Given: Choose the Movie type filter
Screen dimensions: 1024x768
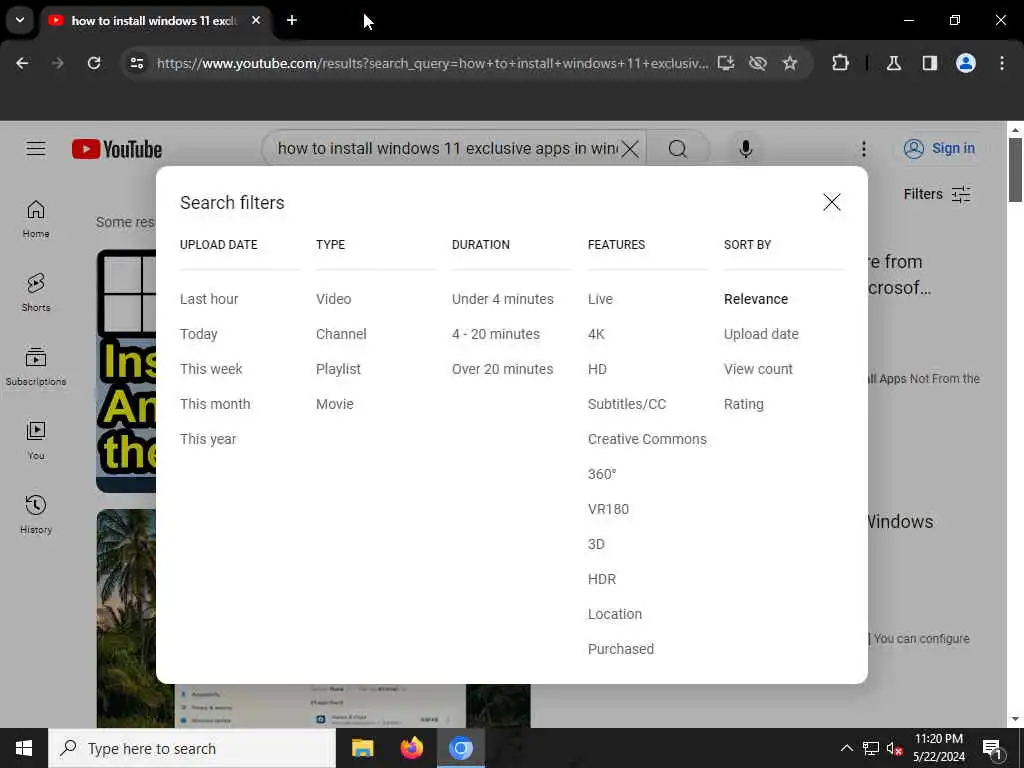Looking at the screenshot, I should coord(334,404).
